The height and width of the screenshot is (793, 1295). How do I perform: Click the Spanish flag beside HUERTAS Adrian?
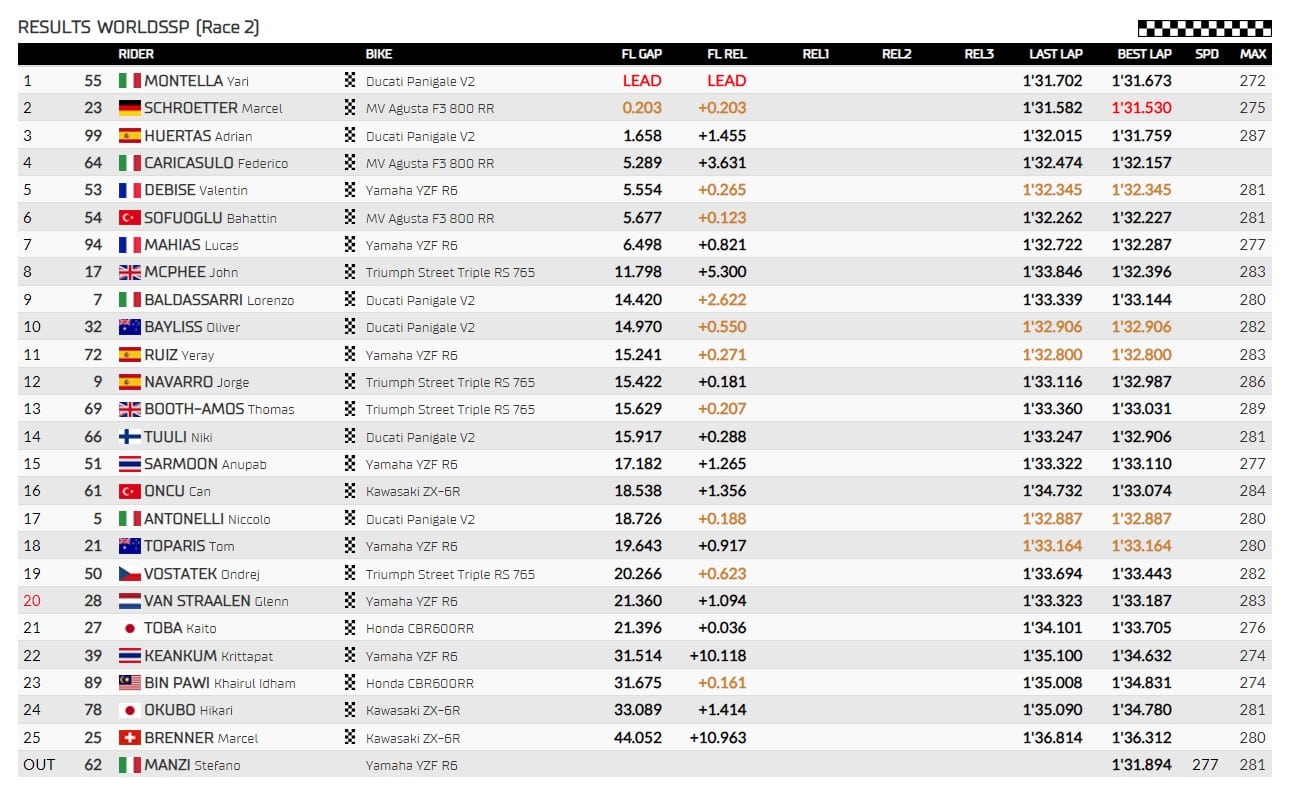point(129,135)
